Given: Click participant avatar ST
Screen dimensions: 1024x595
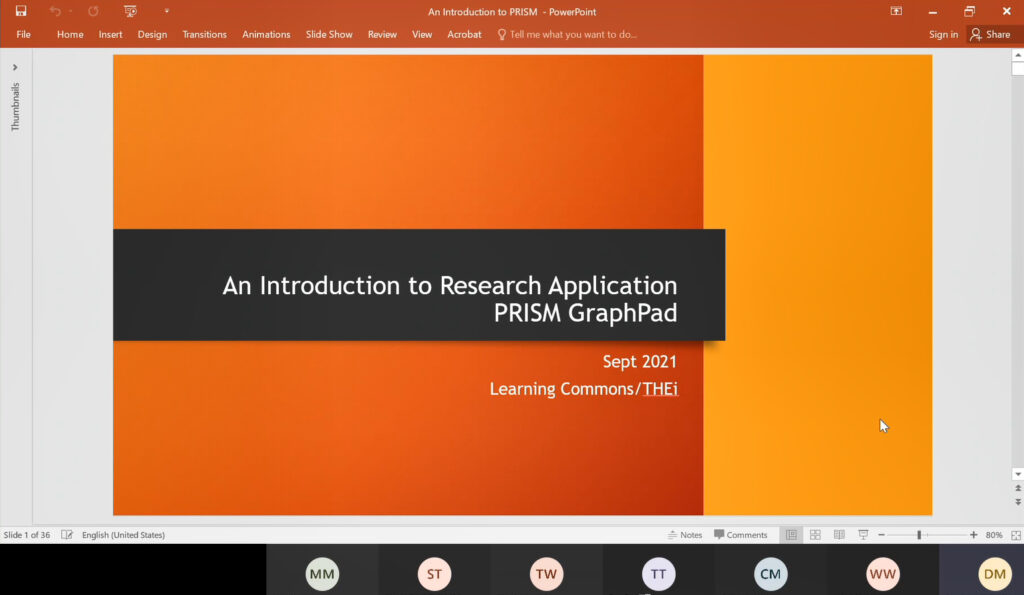Looking at the screenshot, I should pos(434,574).
